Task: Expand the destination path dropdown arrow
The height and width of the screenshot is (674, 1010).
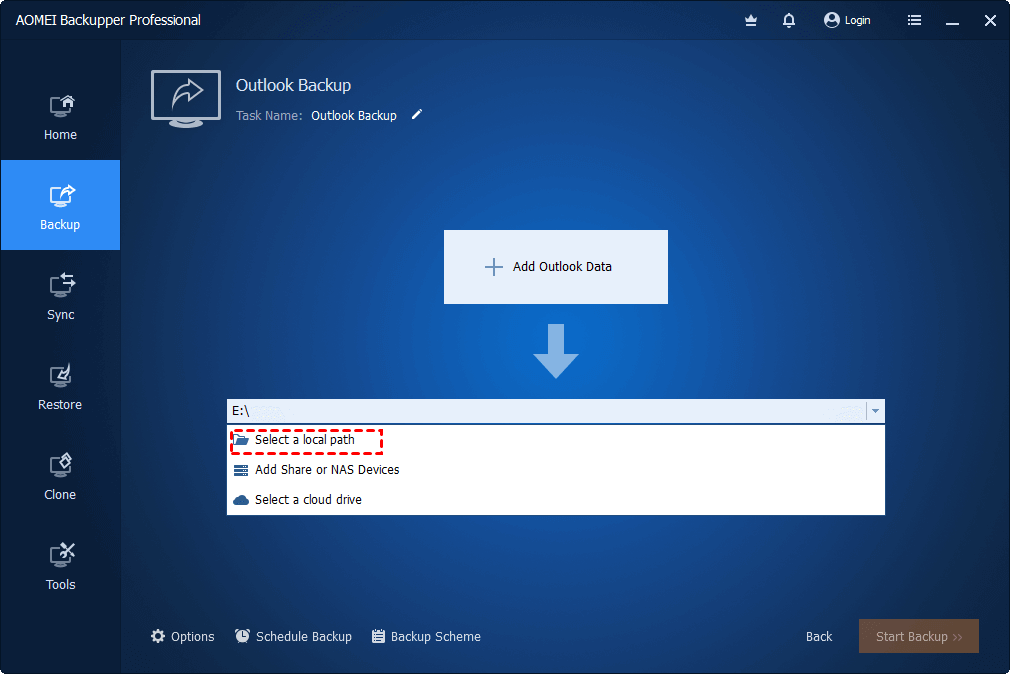Action: (x=875, y=410)
